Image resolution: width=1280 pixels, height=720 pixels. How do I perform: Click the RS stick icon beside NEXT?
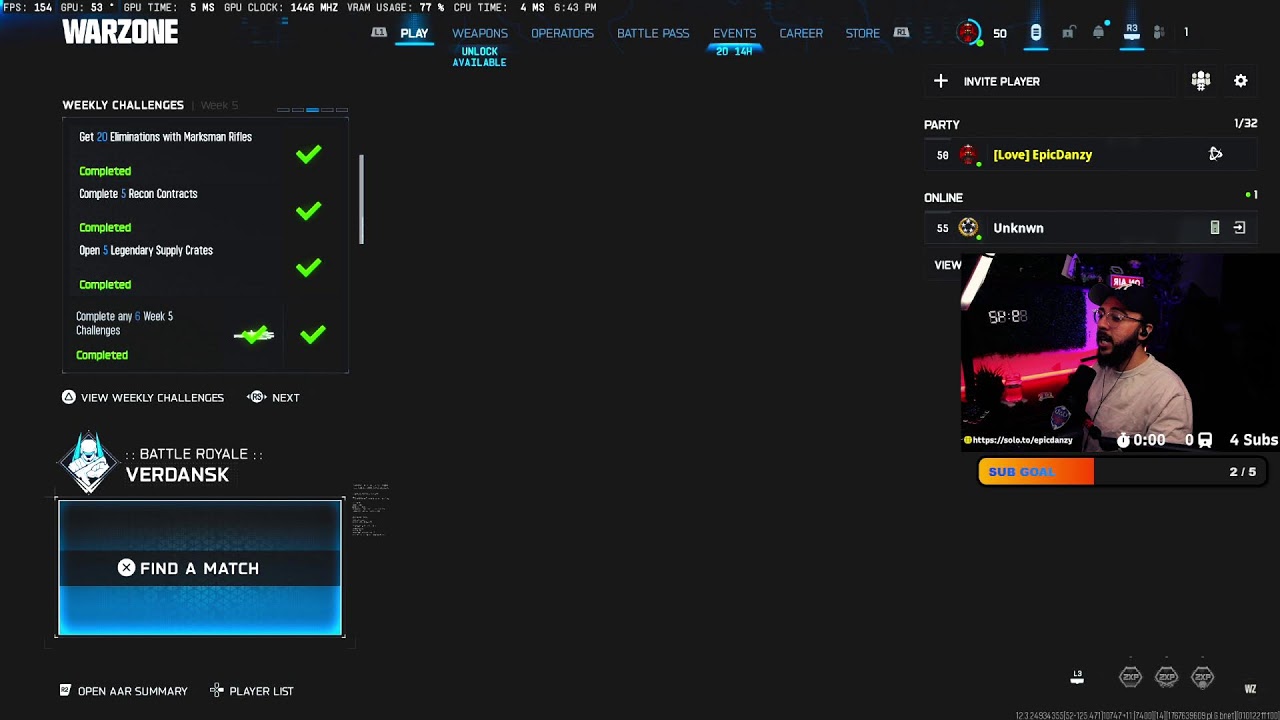tap(256, 397)
